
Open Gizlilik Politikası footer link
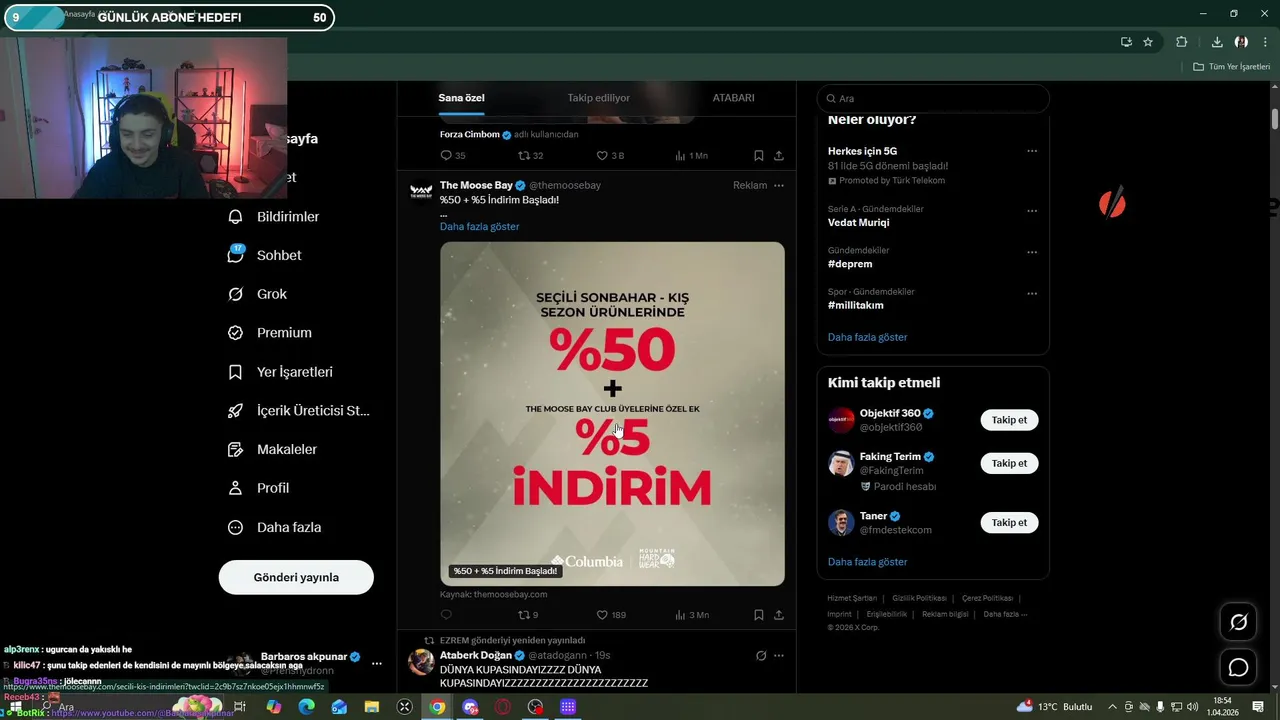click(x=919, y=598)
